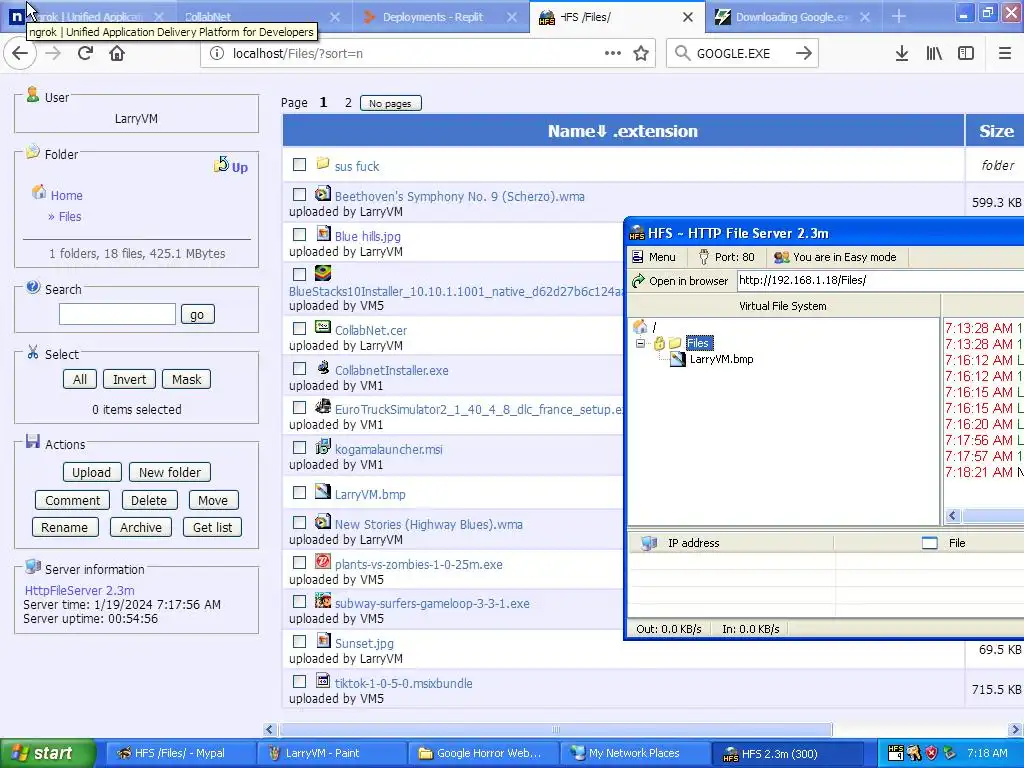
Task: Submit the GOOGLE.EXE search with the arrow
Action: click(804, 54)
